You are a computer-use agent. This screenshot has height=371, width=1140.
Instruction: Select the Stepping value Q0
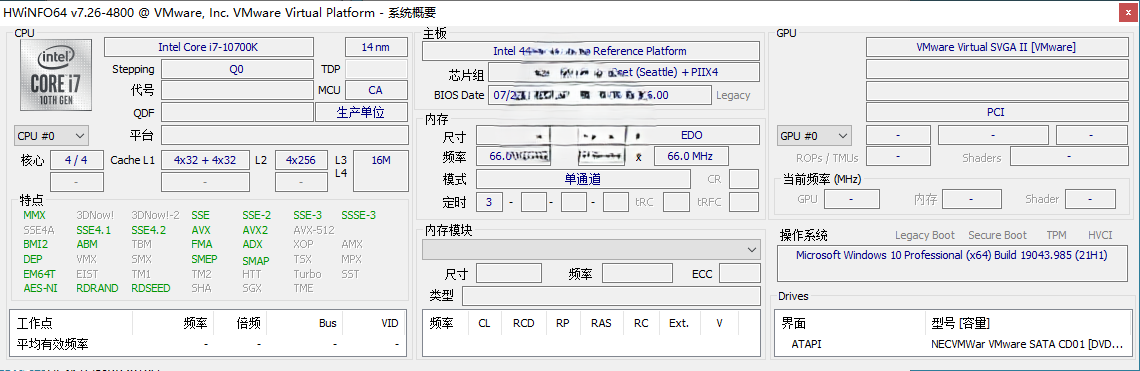[x=236, y=69]
